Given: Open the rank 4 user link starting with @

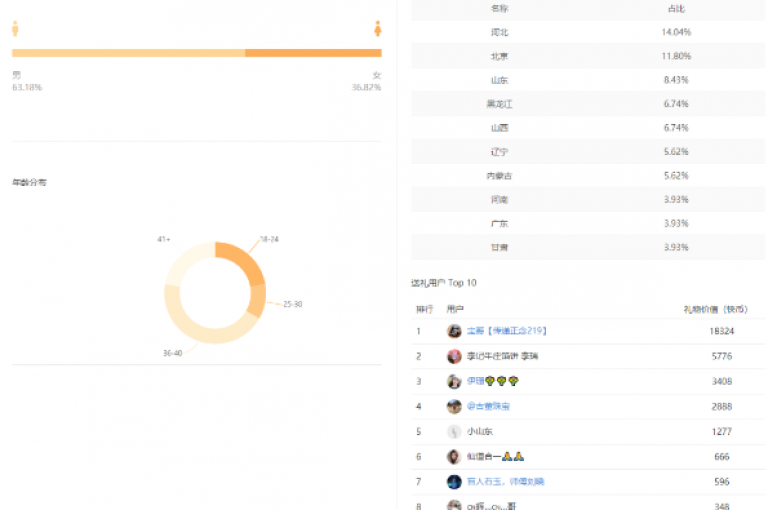Looking at the screenshot, I should click(x=488, y=406).
